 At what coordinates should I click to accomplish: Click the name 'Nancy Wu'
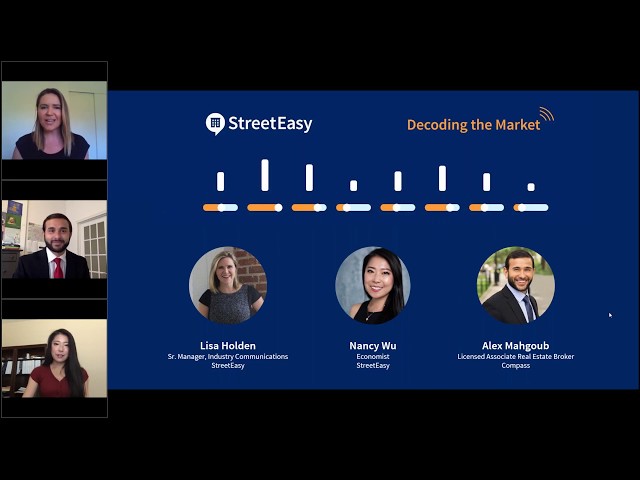[x=373, y=346]
